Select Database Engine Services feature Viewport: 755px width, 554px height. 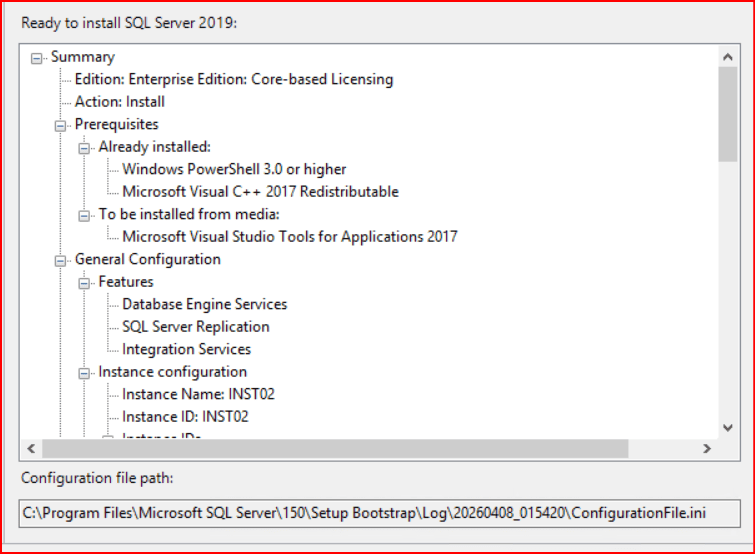point(204,304)
